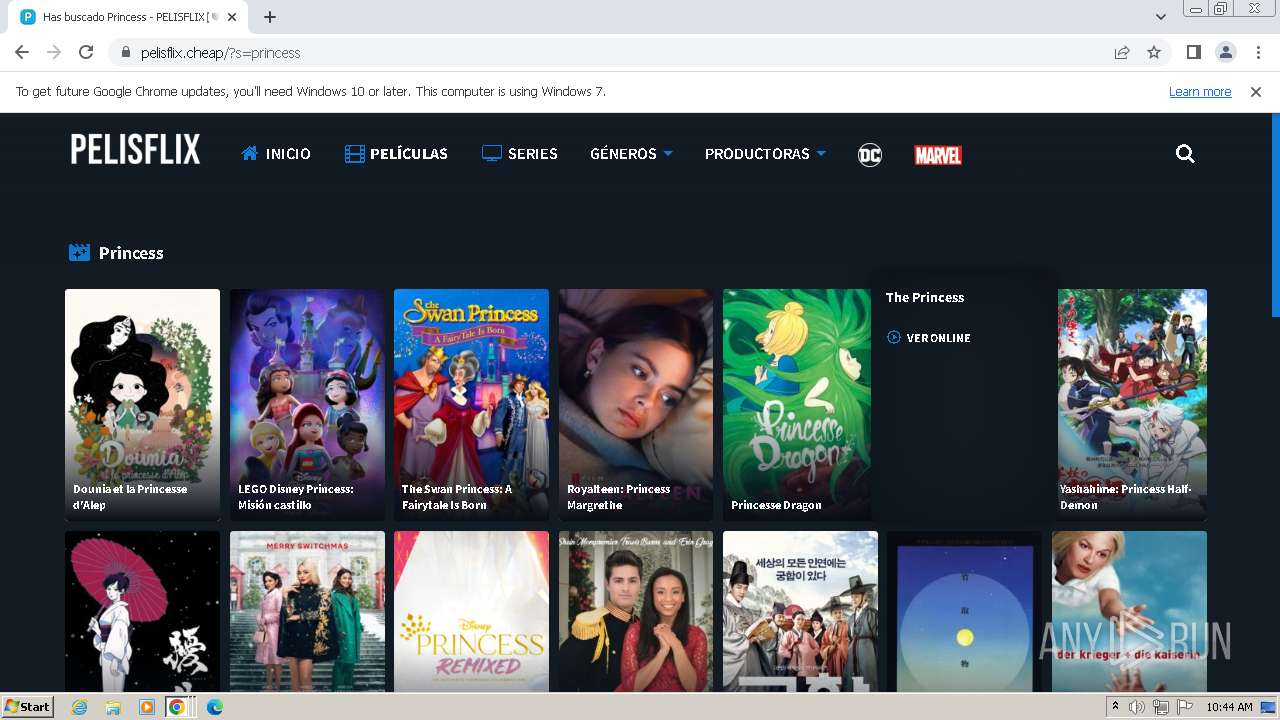The width and height of the screenshot is (1280, 720).
Task: Bookmark this page with the star icon
Action: (1154, 53)
